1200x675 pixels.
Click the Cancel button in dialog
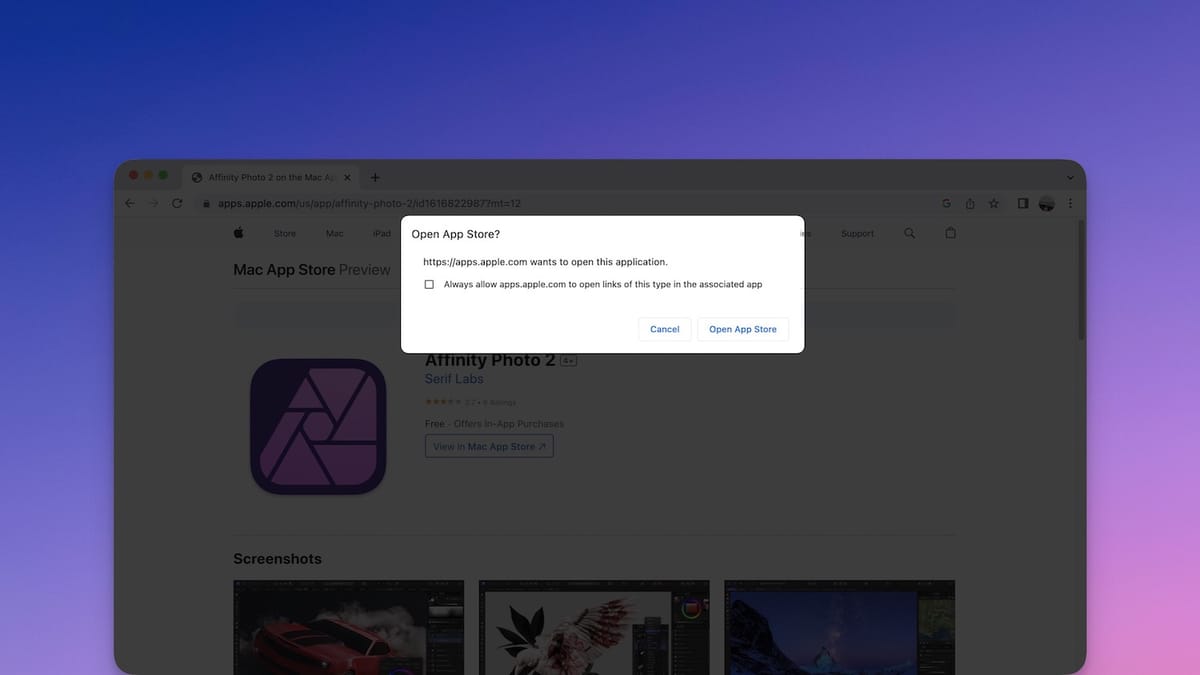click(664, 329)
